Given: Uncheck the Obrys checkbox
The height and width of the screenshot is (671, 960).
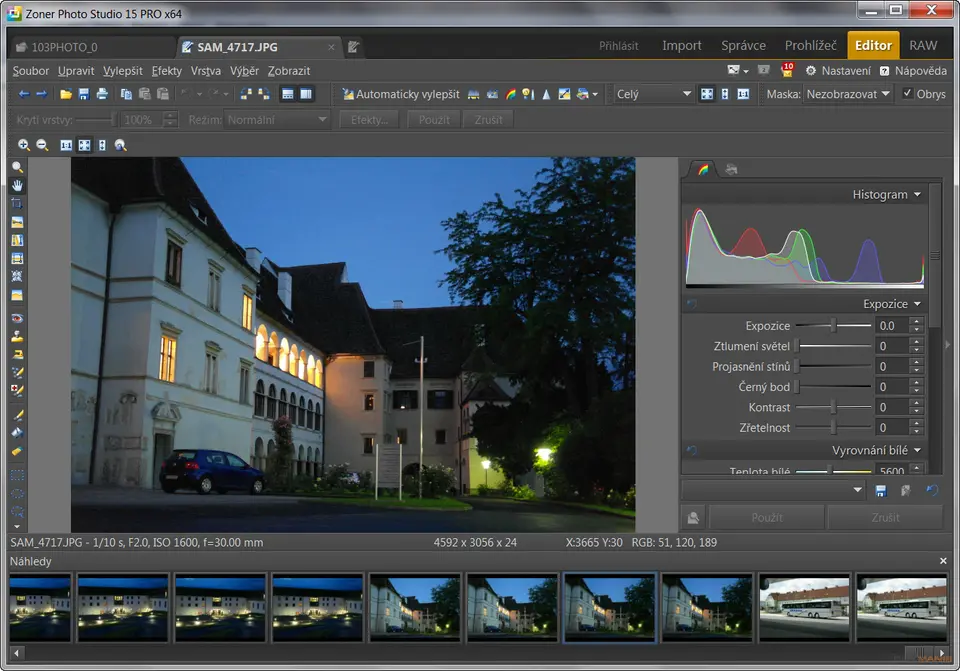Looking at the screenshot, I should click(x=908, y=94).
